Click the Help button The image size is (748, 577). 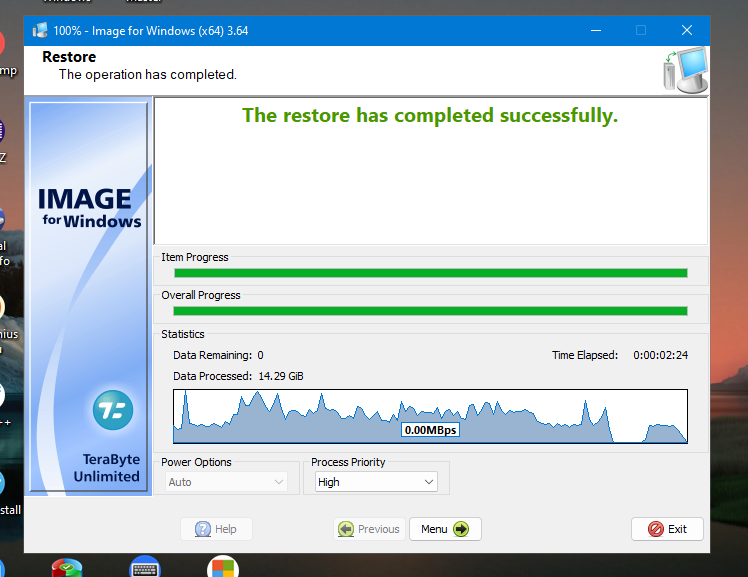click(216, 529)
